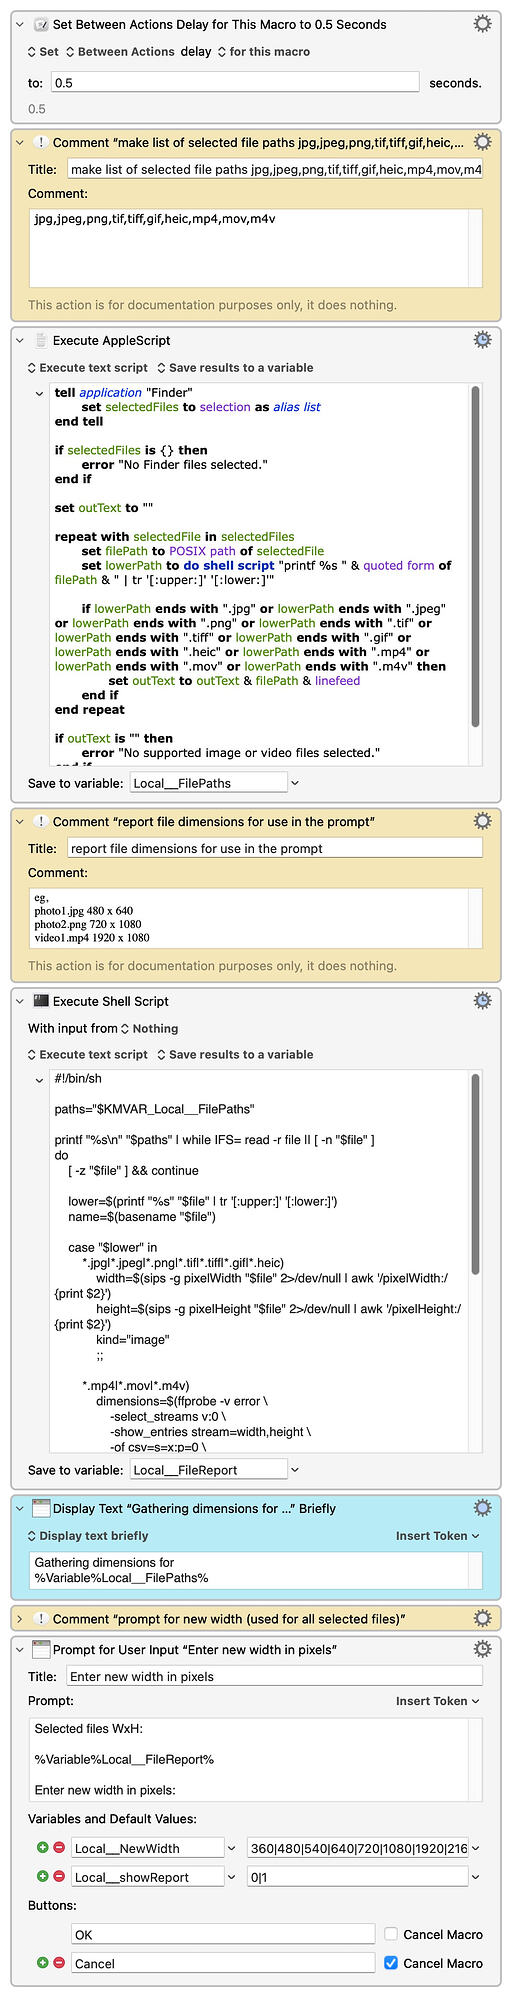Click the OK button name field
Screen dimensions: 512x2000
tap(223, 1934)
